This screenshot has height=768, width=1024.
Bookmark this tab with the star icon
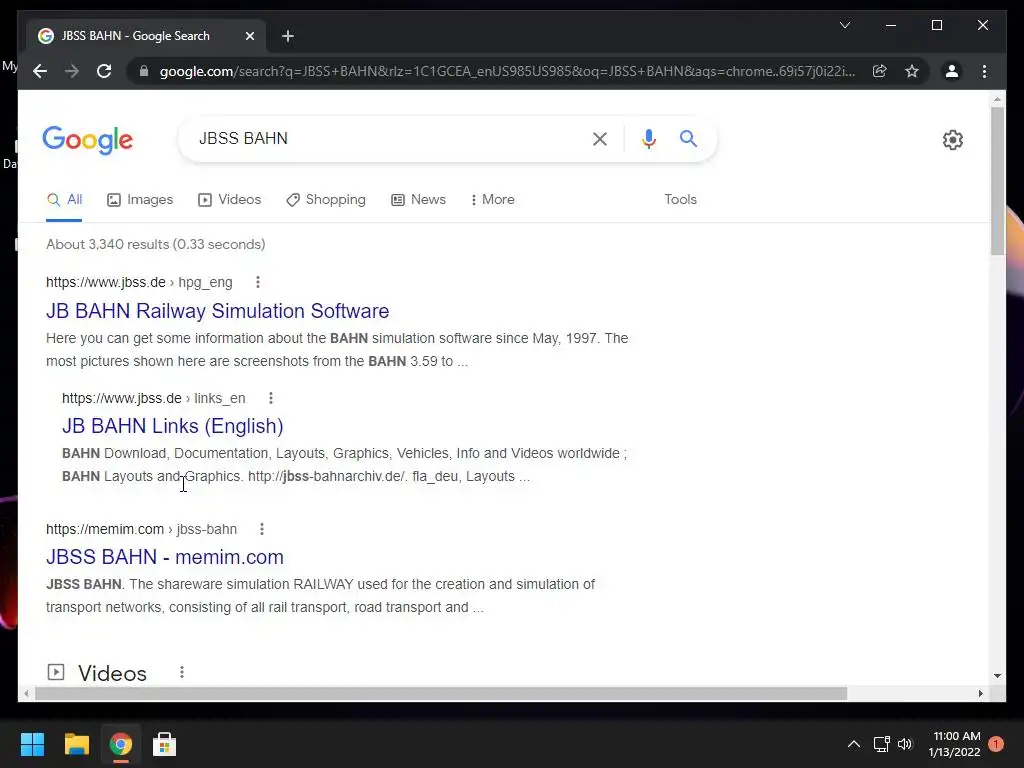(x=912, y=71)
